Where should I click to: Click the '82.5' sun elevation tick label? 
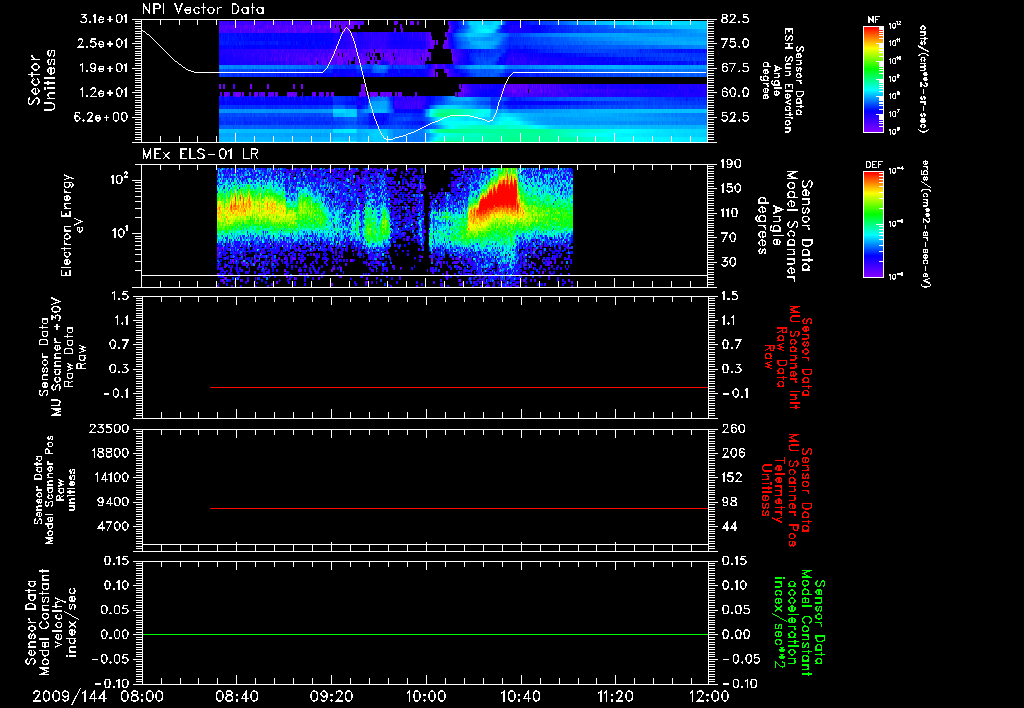[x=735, y=19]
